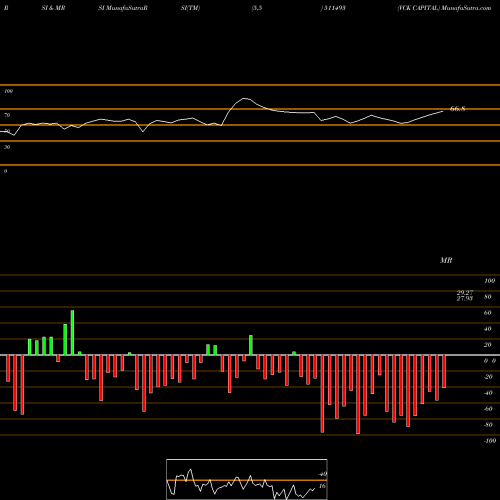Viewport: 500px width, 500px height.
Task: Click the -100 label on MR axis
Action: (x=489, y=441)
